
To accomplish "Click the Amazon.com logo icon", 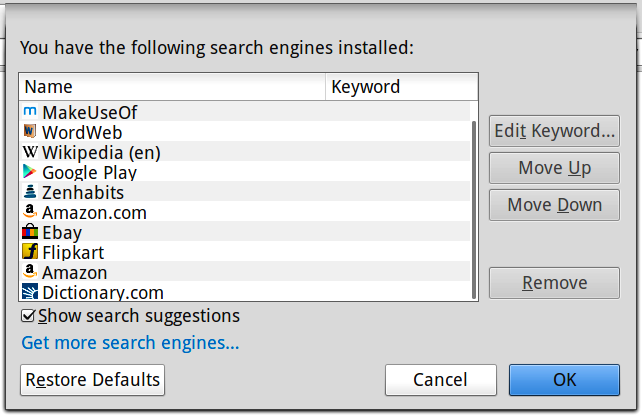I will [30, 212].
